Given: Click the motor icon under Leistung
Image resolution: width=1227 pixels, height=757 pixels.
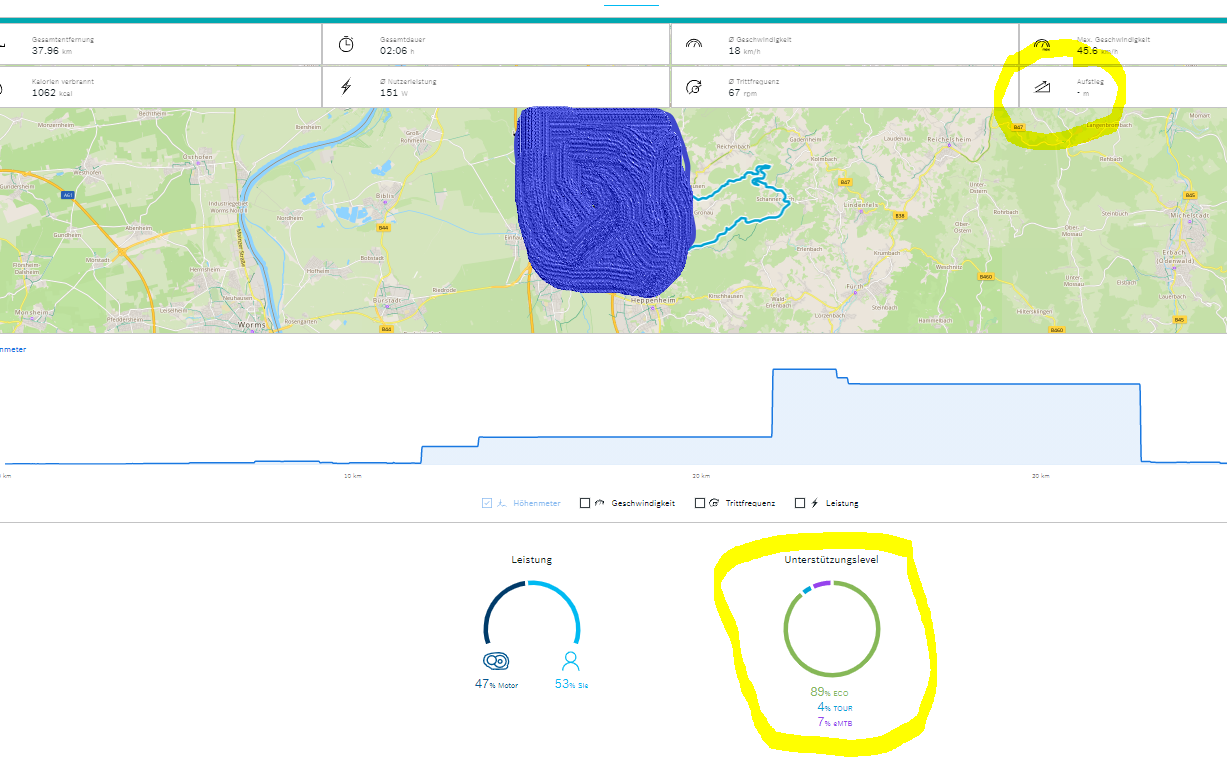Looking at the screenshot, I should tap(496, 661).
